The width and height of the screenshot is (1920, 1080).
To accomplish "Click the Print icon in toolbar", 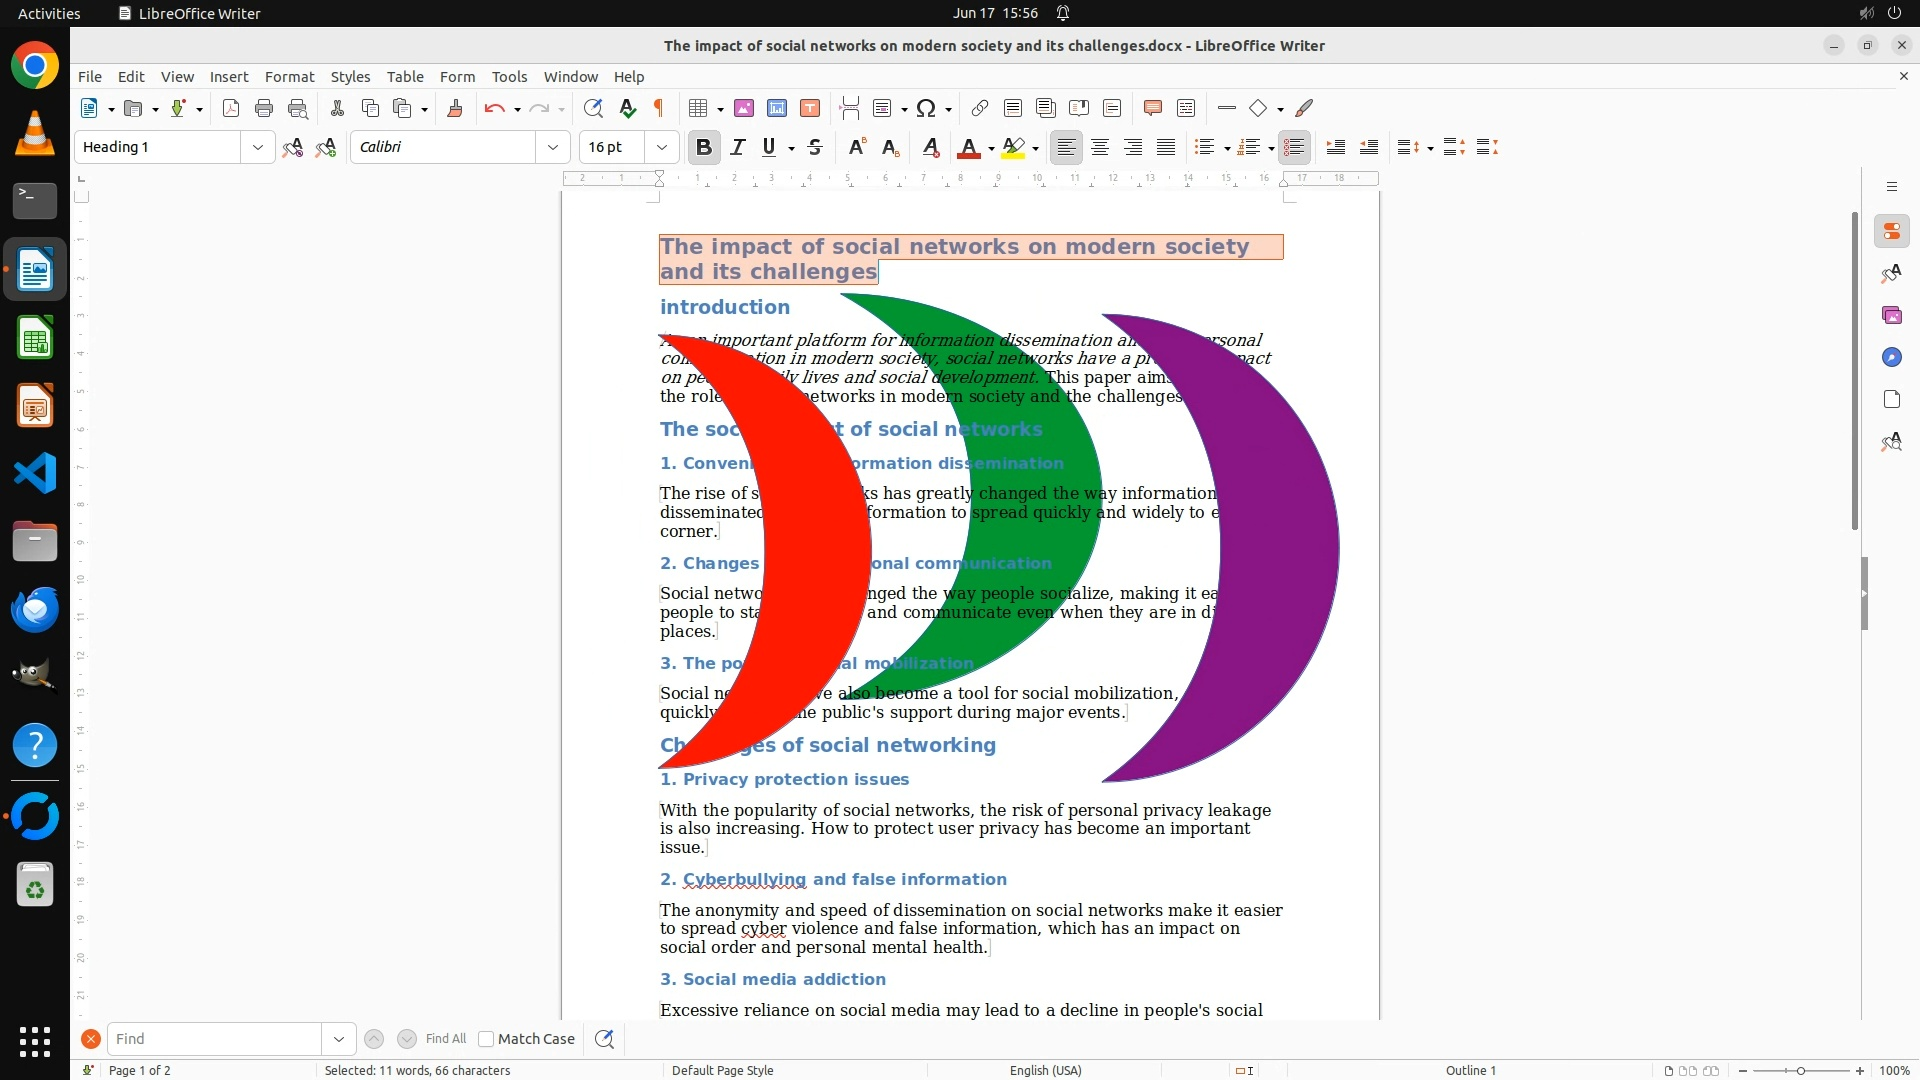I will [x=264, y=108].
